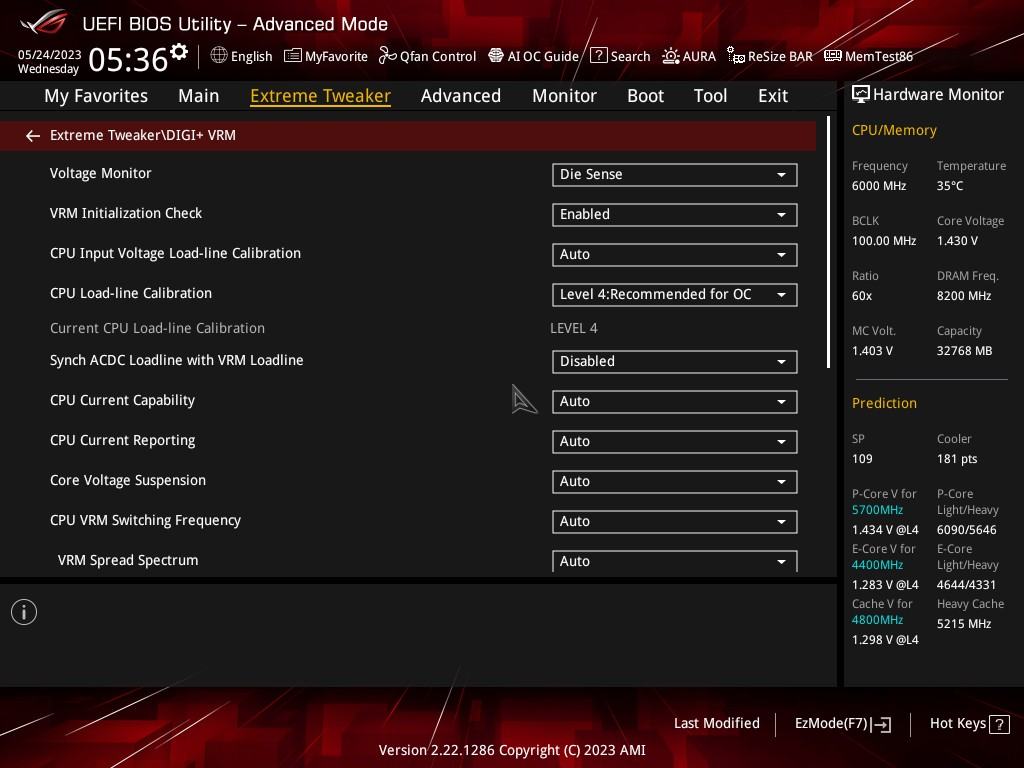Viewport: 1024px width, 768px height.
Task: Click the CPU Load-line Calibration label
Action: [x=131, y=293]
